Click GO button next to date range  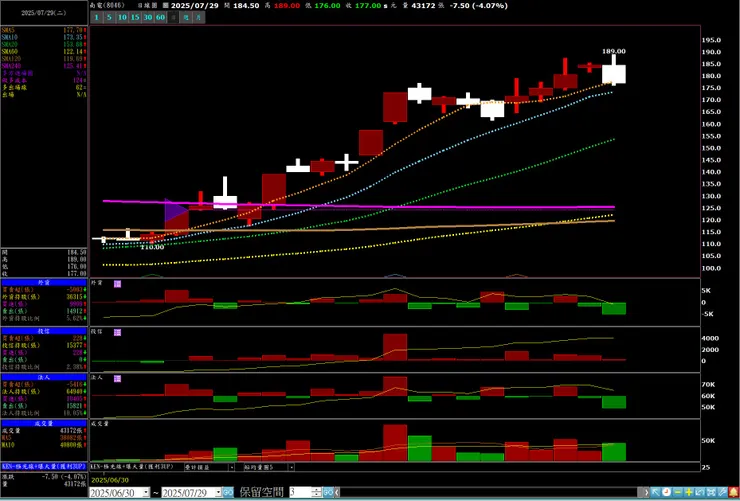(x=228, y=493)
